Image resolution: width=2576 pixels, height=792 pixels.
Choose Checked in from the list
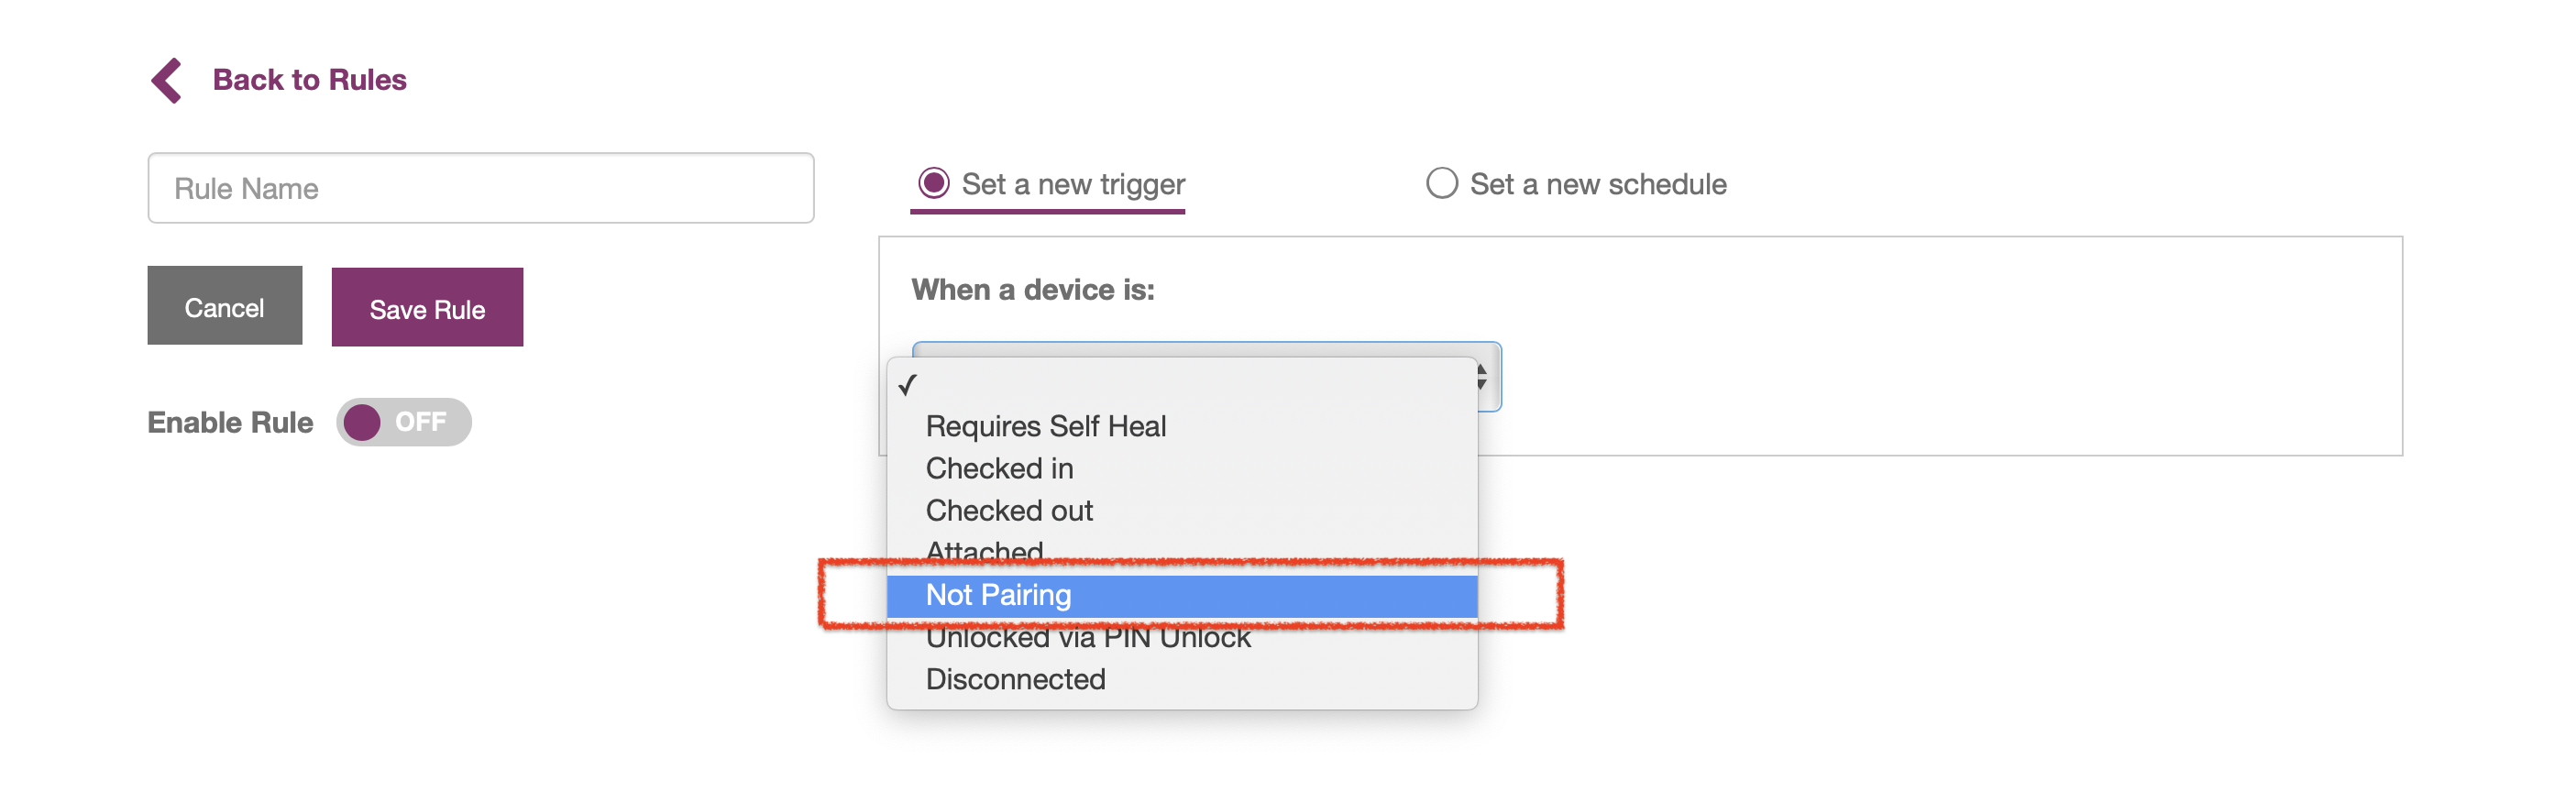[x=999, y=468]
